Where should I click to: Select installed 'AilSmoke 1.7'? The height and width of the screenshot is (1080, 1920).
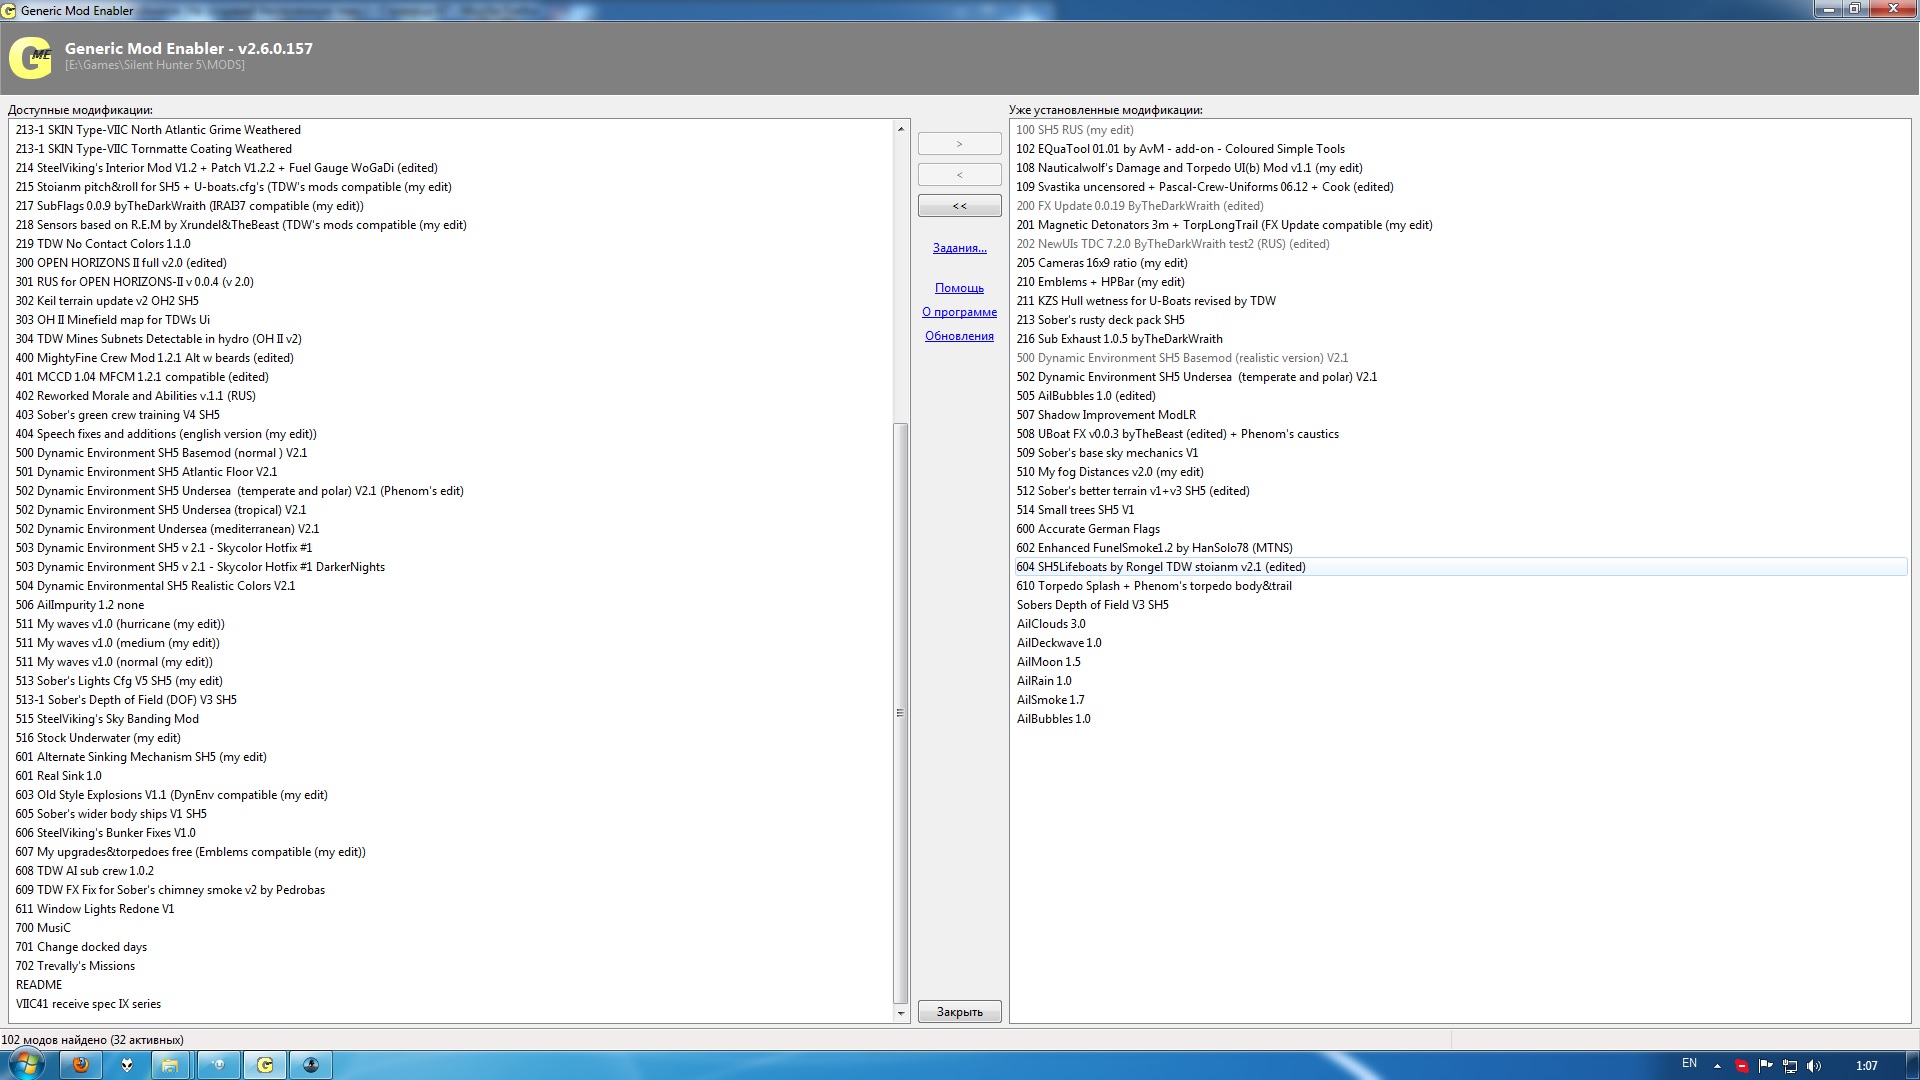[x=1050, y=700]
